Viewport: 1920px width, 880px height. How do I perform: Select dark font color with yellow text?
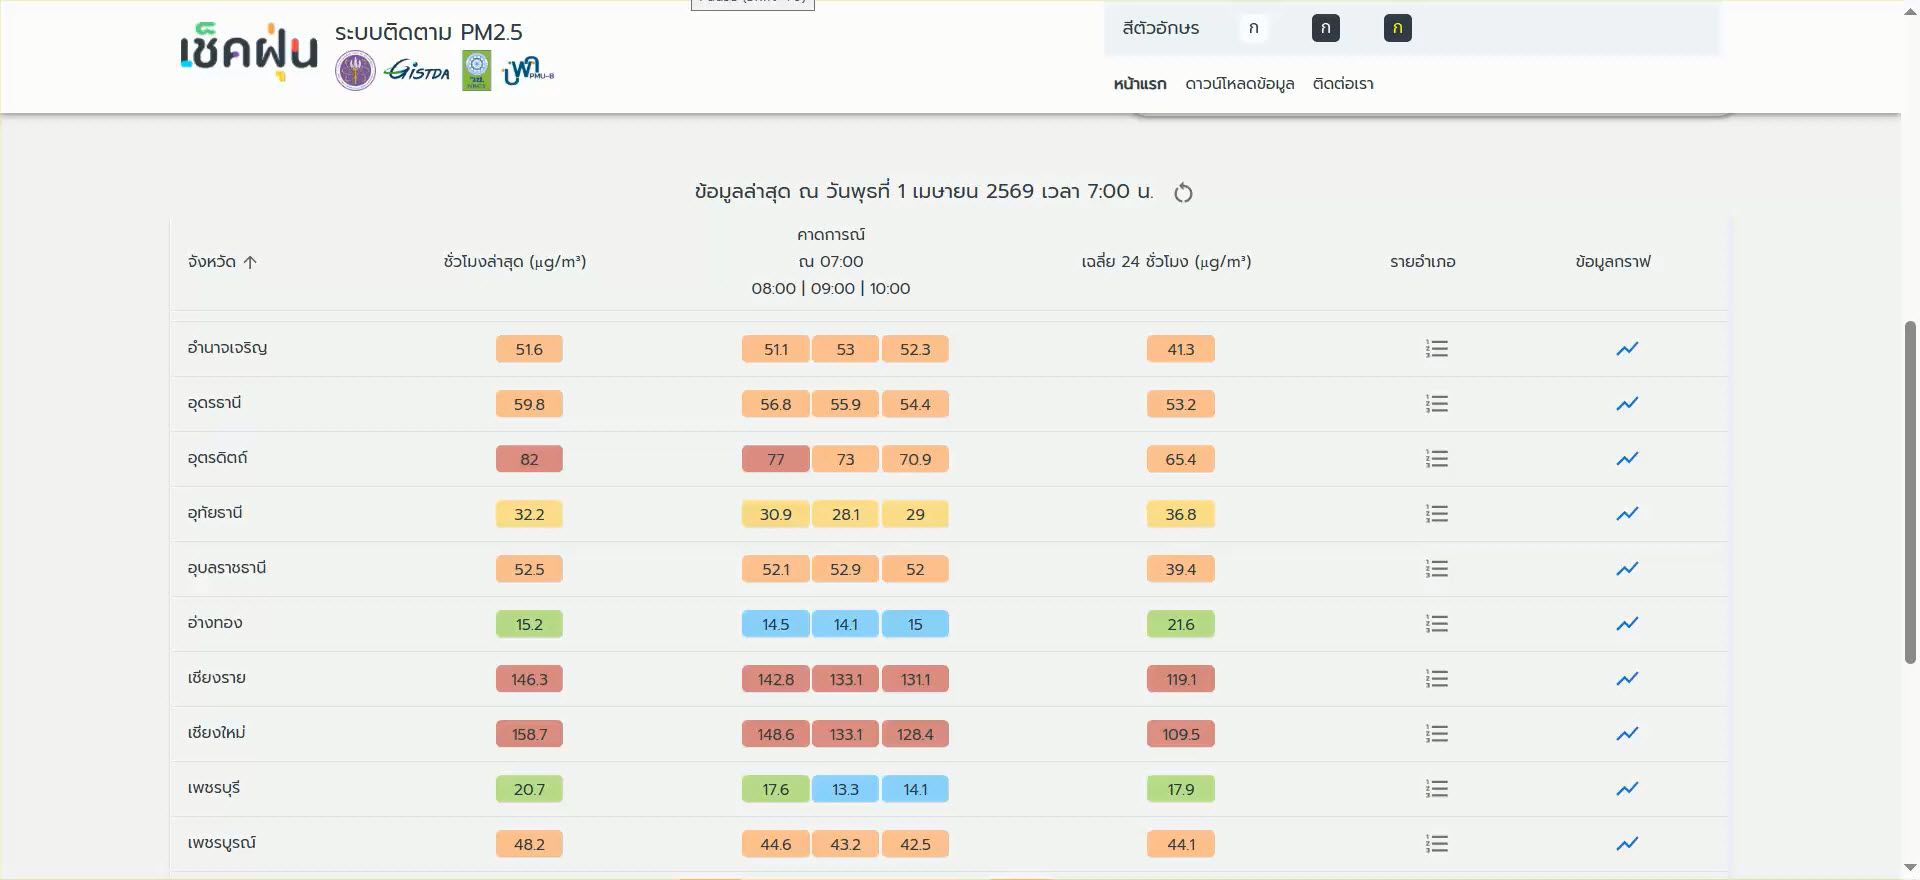pos(1397,28)
